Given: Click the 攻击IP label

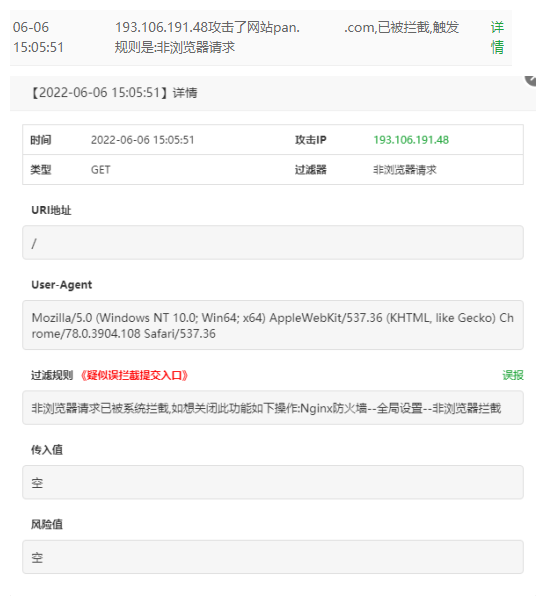Looking at the screenshot, I should coord(311,140).
